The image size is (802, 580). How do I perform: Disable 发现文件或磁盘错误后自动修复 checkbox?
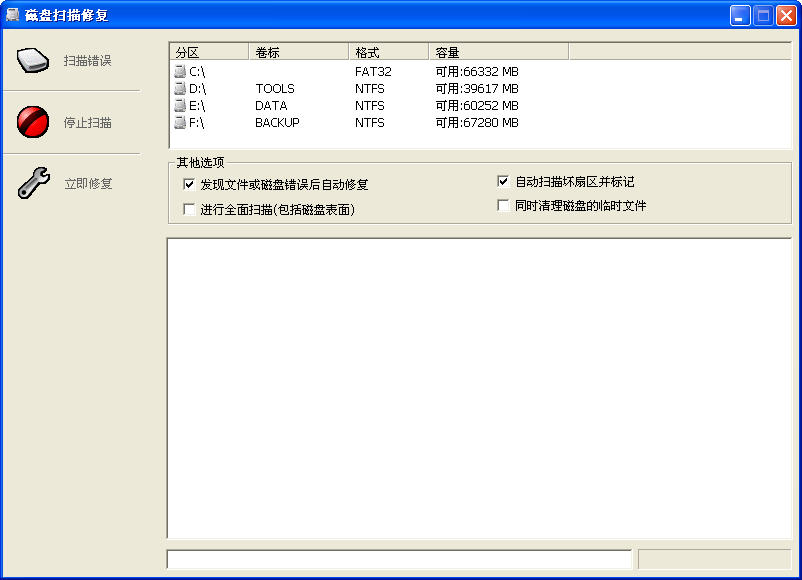point(189,185)
